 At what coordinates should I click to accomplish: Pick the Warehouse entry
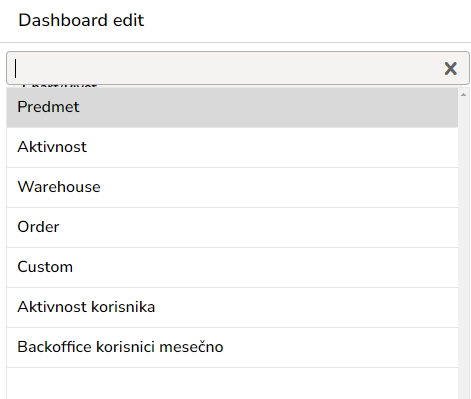[x=232, y=187]
